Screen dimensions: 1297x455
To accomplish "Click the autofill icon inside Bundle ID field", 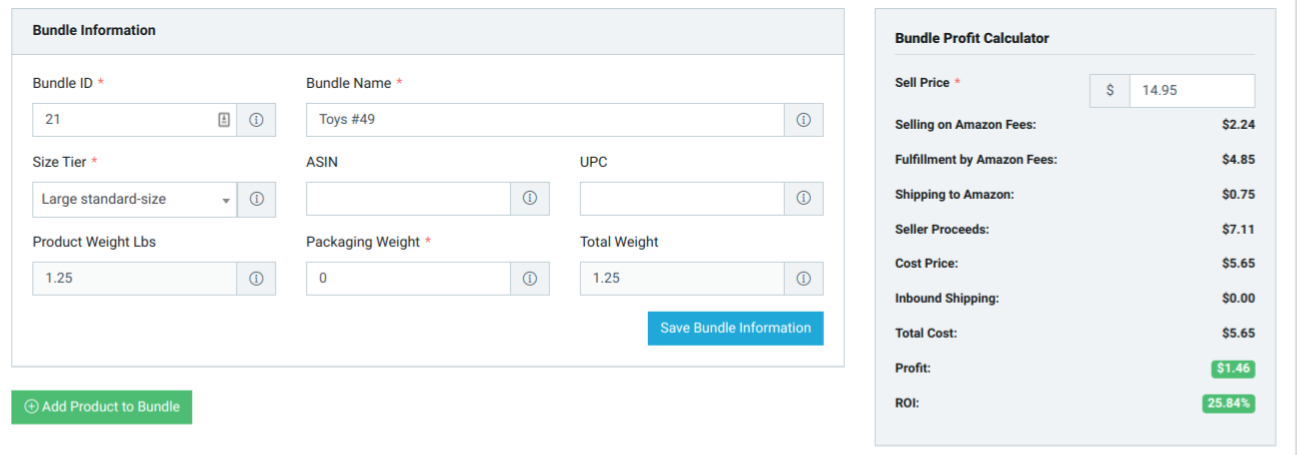I will [x=224, y=120].
